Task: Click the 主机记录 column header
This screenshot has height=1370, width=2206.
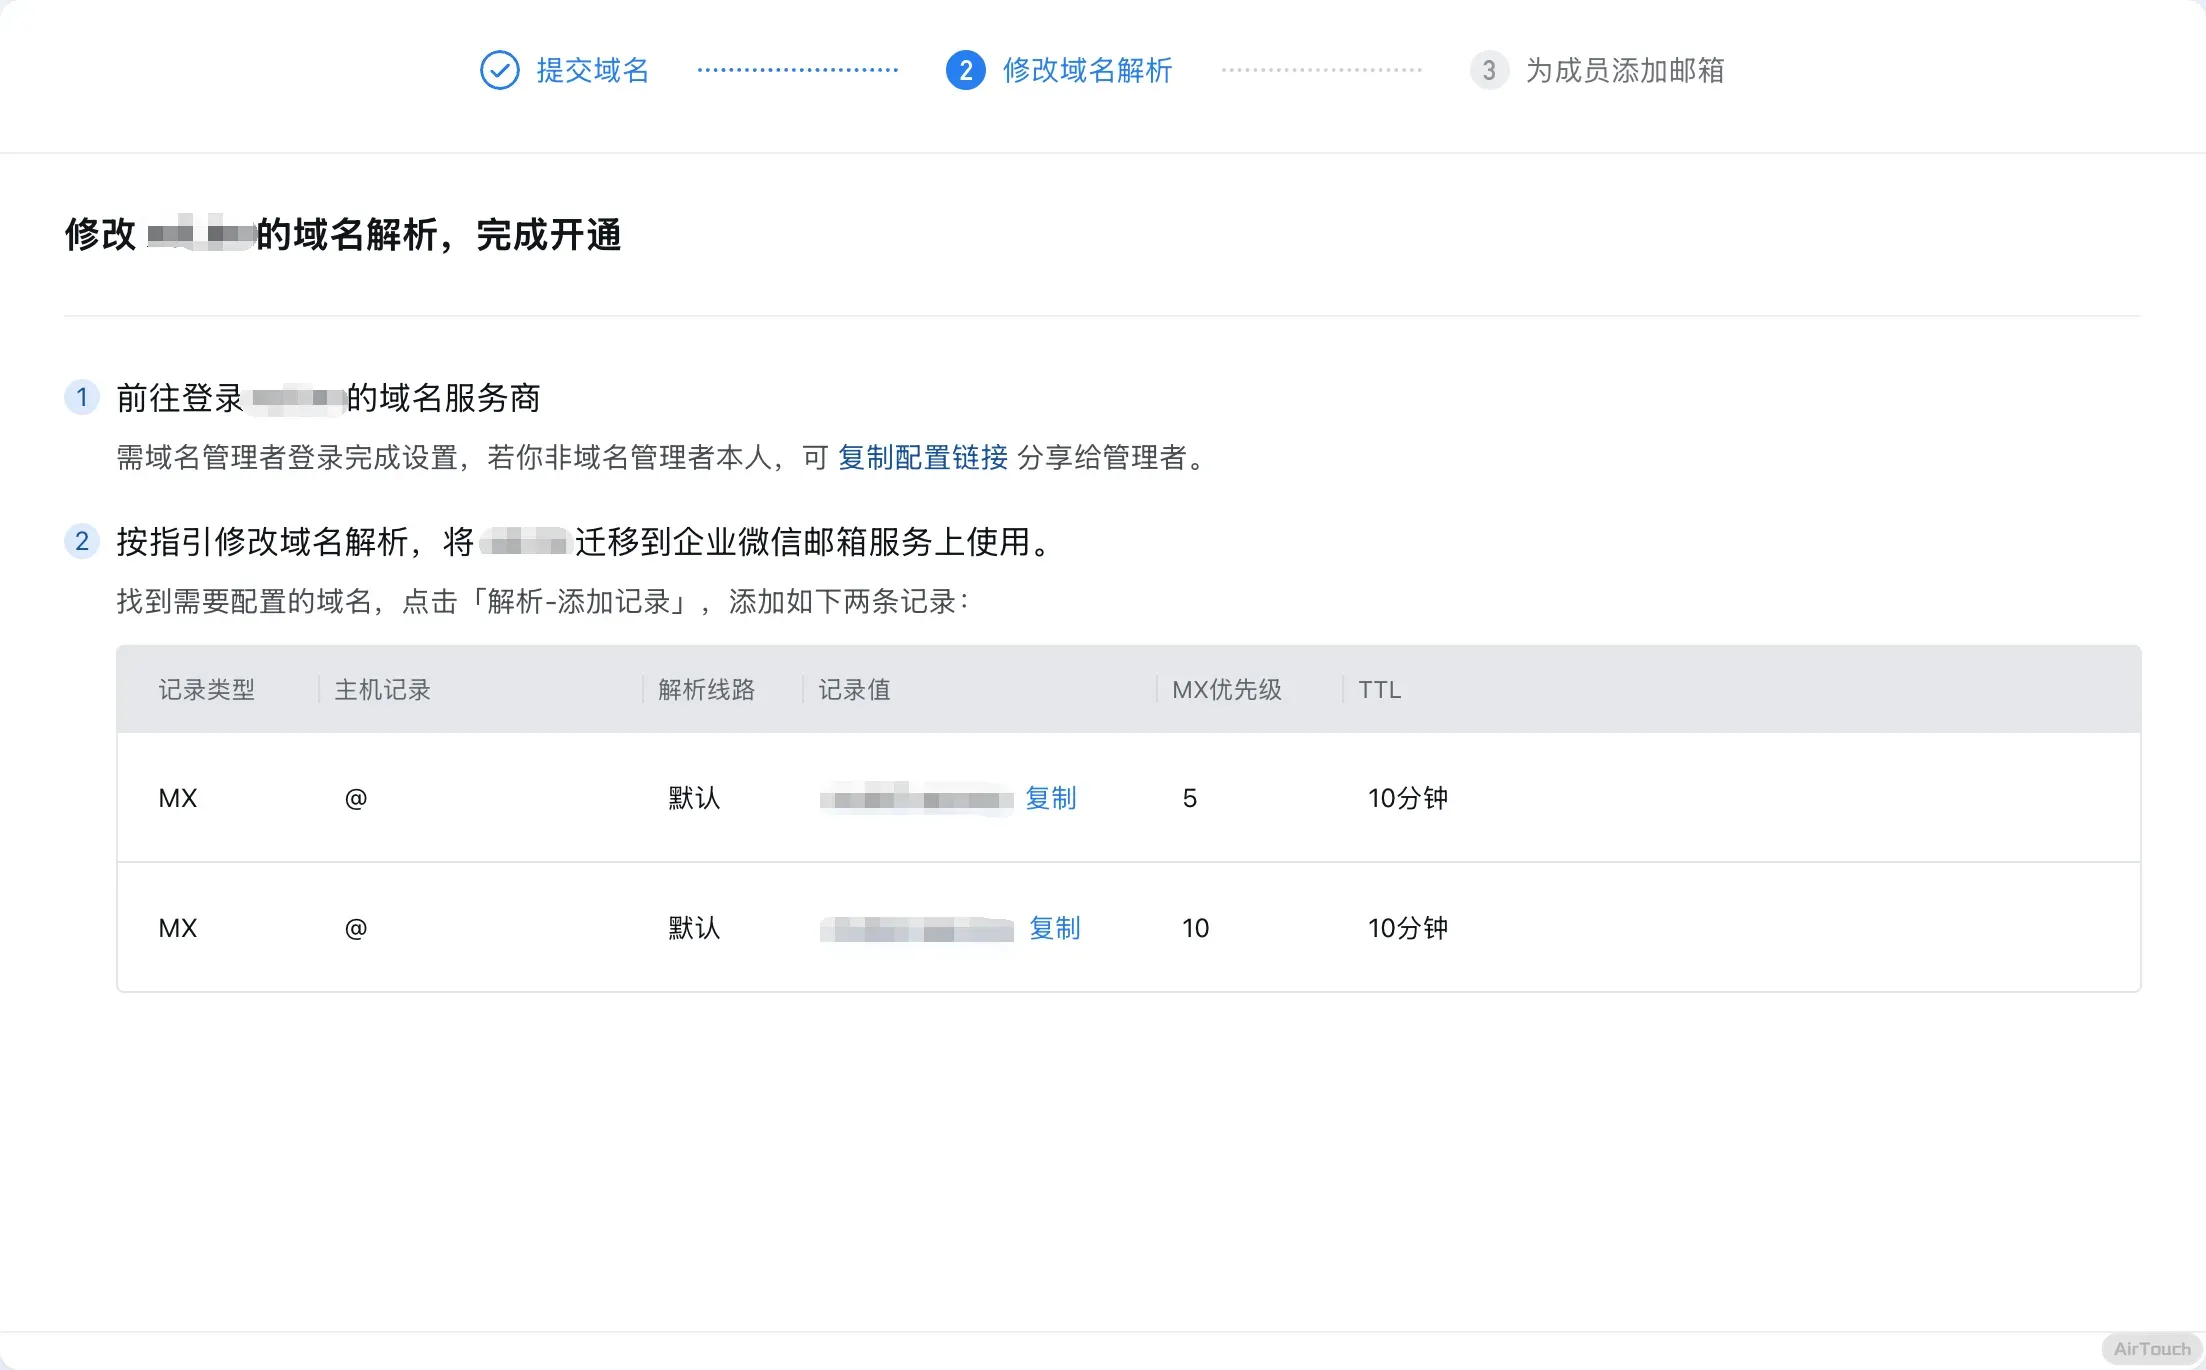Action: pos(382,689)
